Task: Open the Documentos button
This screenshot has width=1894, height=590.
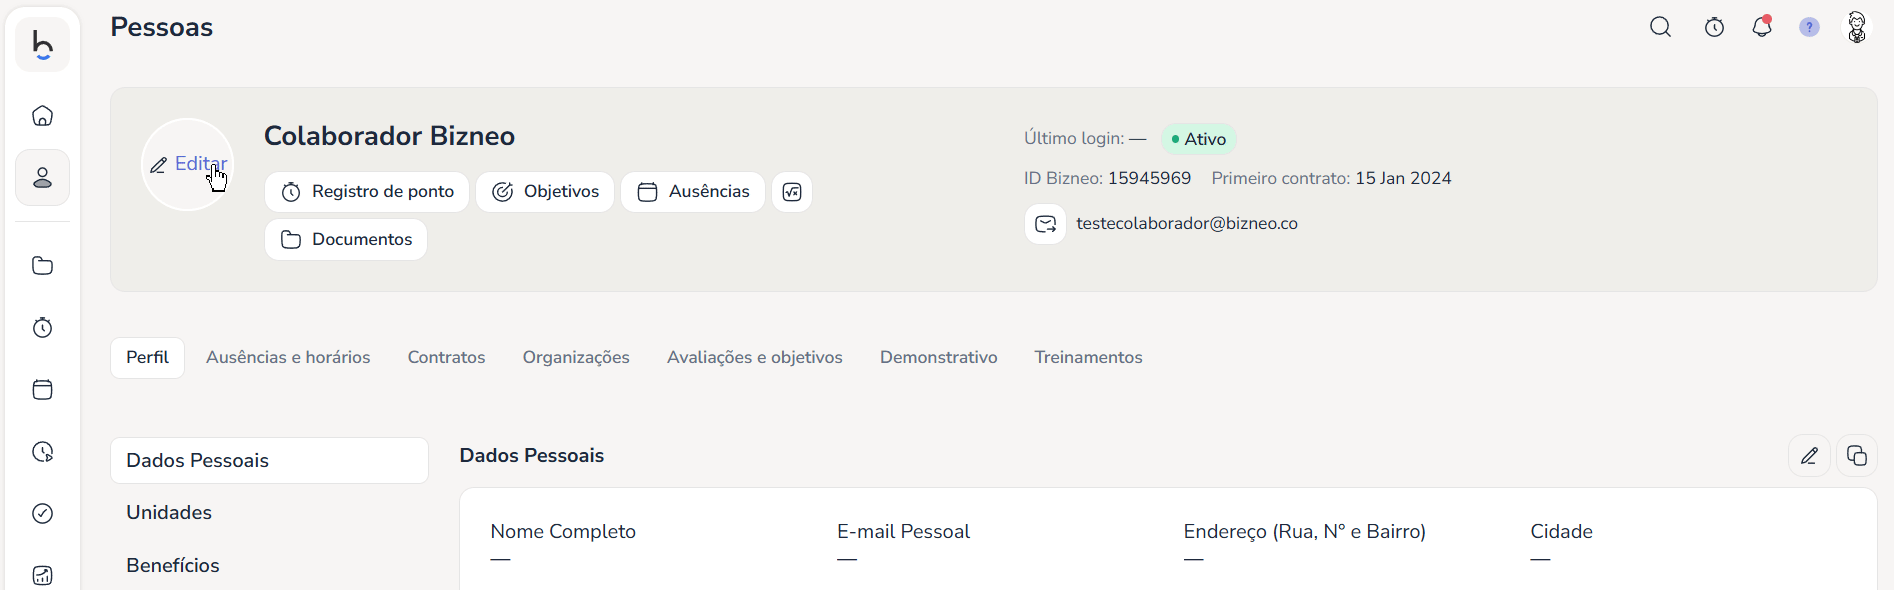Action: pos(346,240)
